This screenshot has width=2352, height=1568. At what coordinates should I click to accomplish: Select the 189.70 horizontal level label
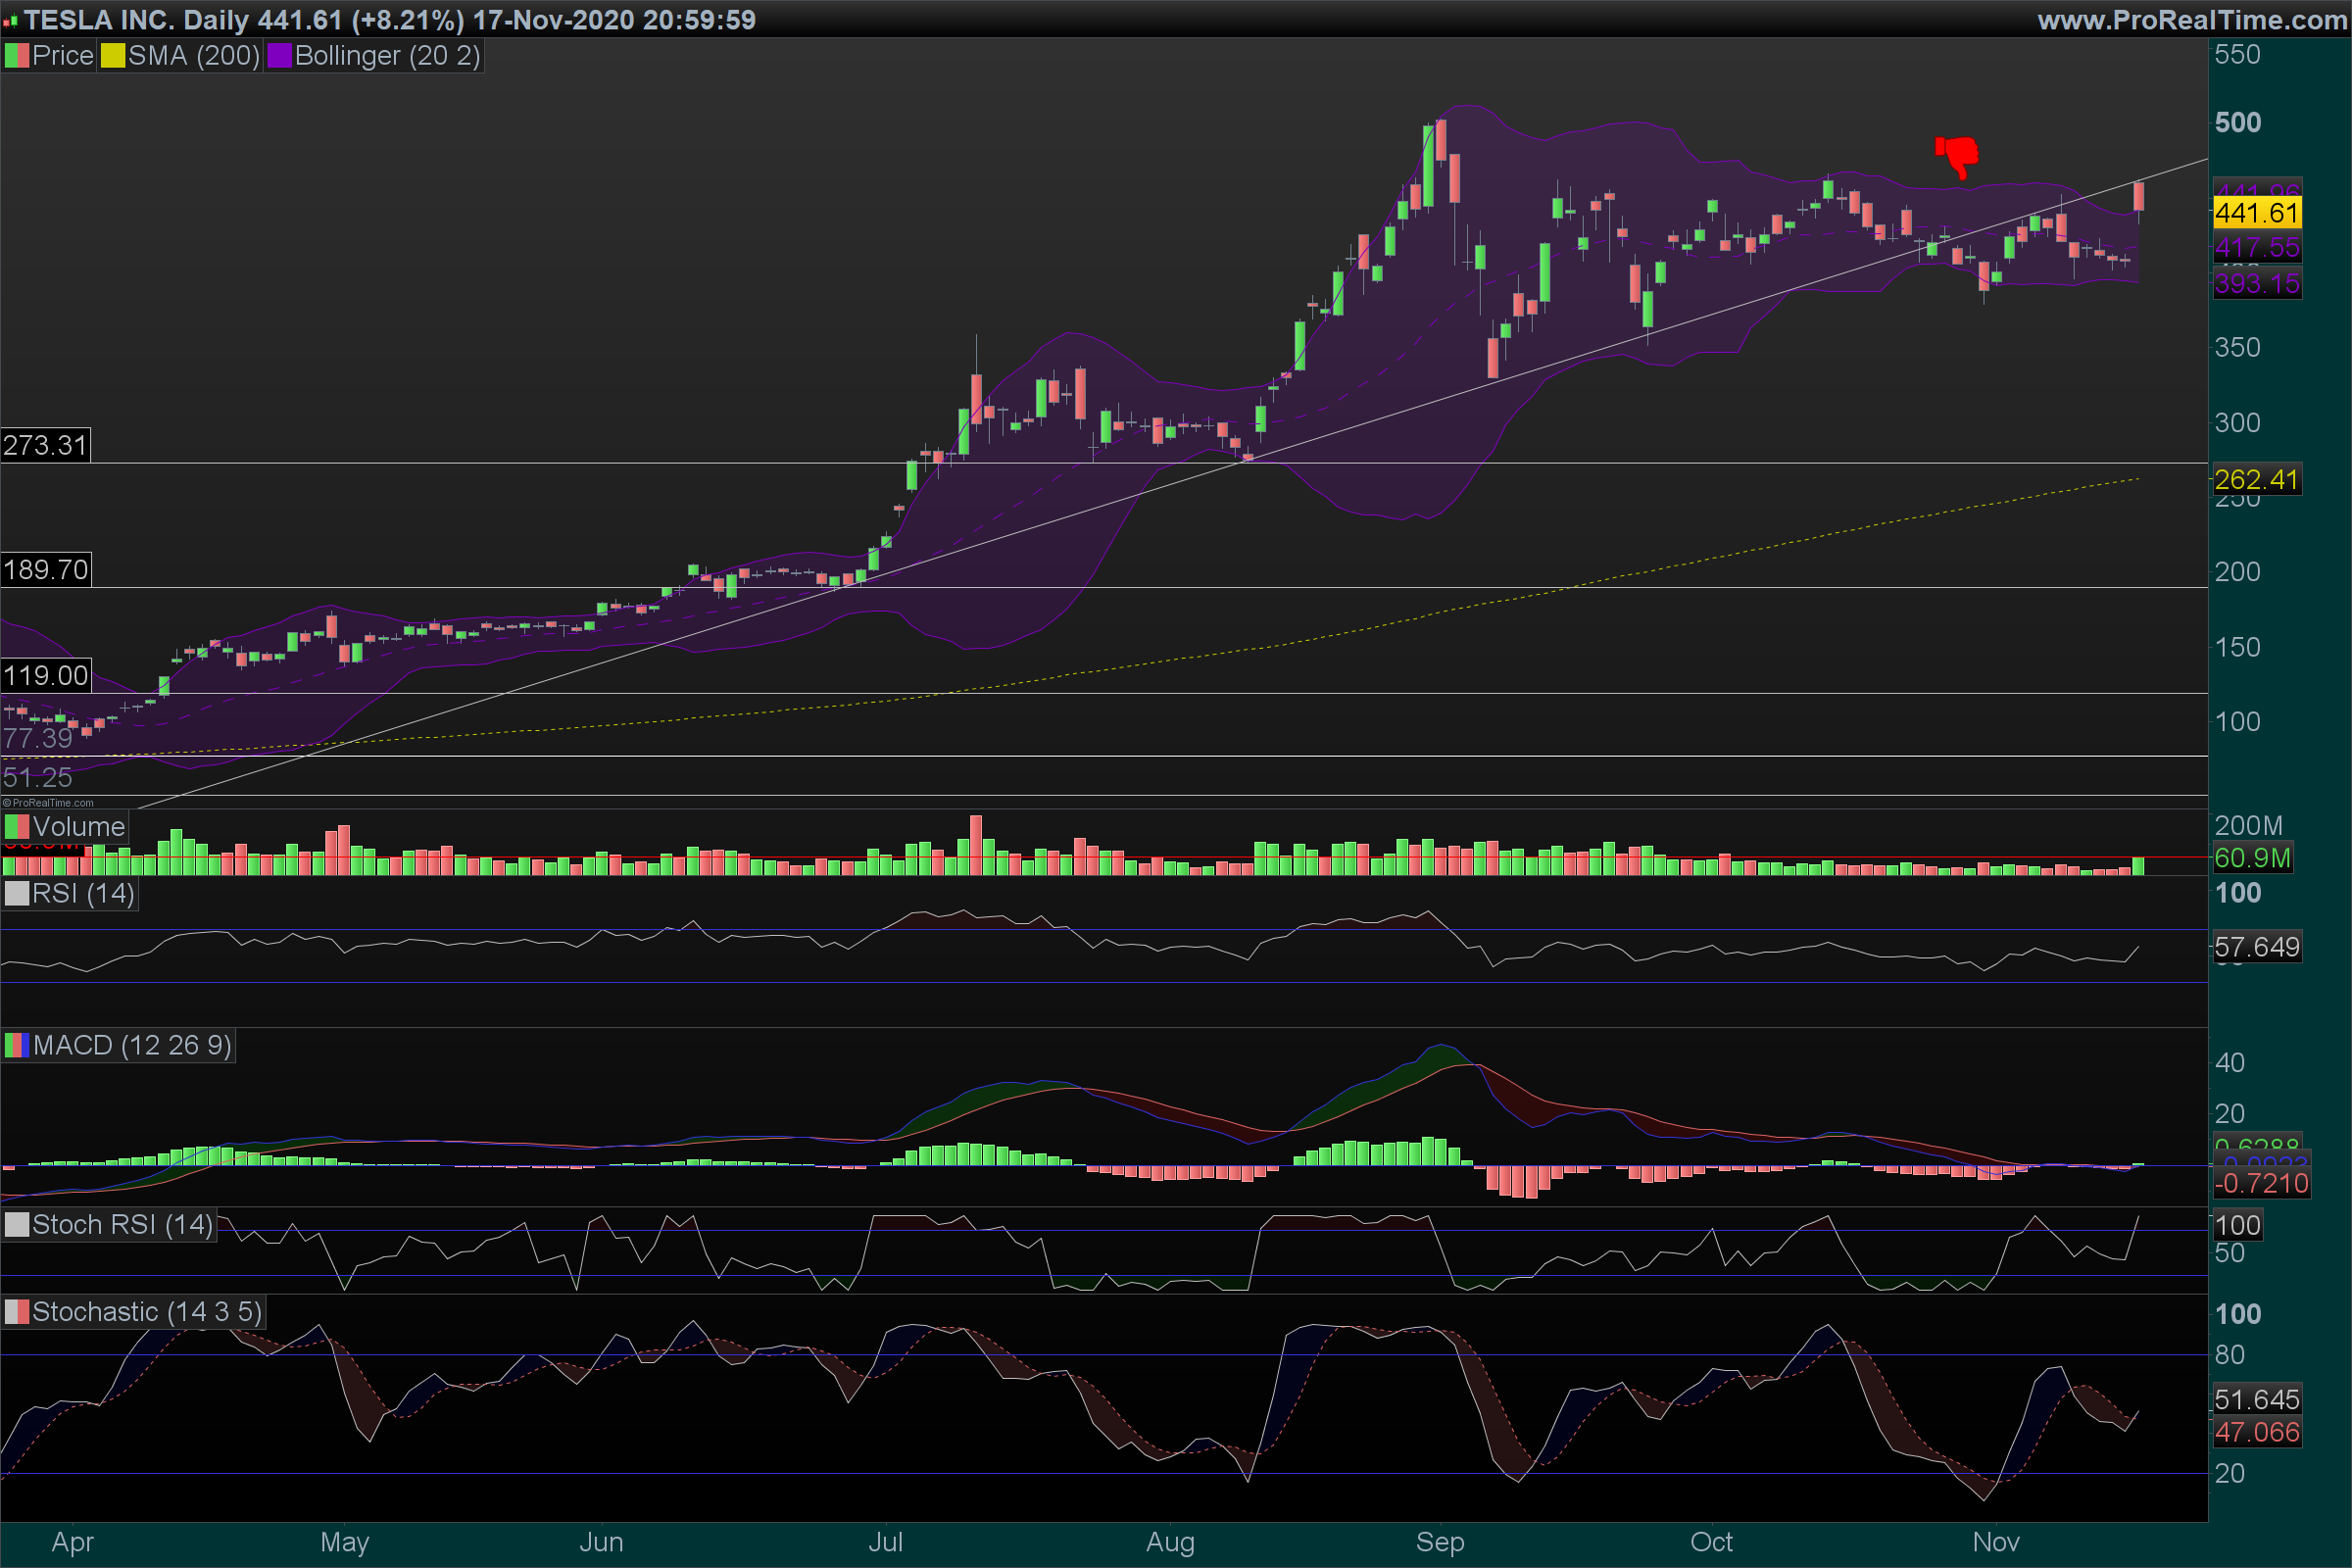(x=45, y=570)
